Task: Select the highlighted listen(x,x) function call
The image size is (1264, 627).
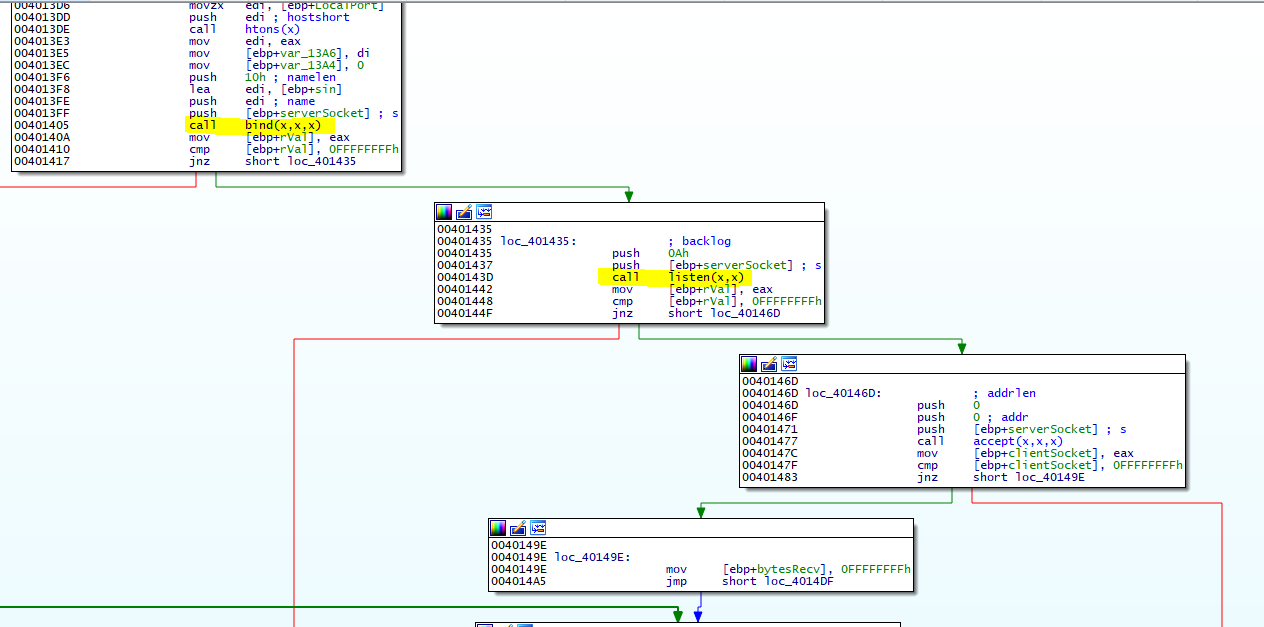Action: pyautogui.click(x=706, y=277)
